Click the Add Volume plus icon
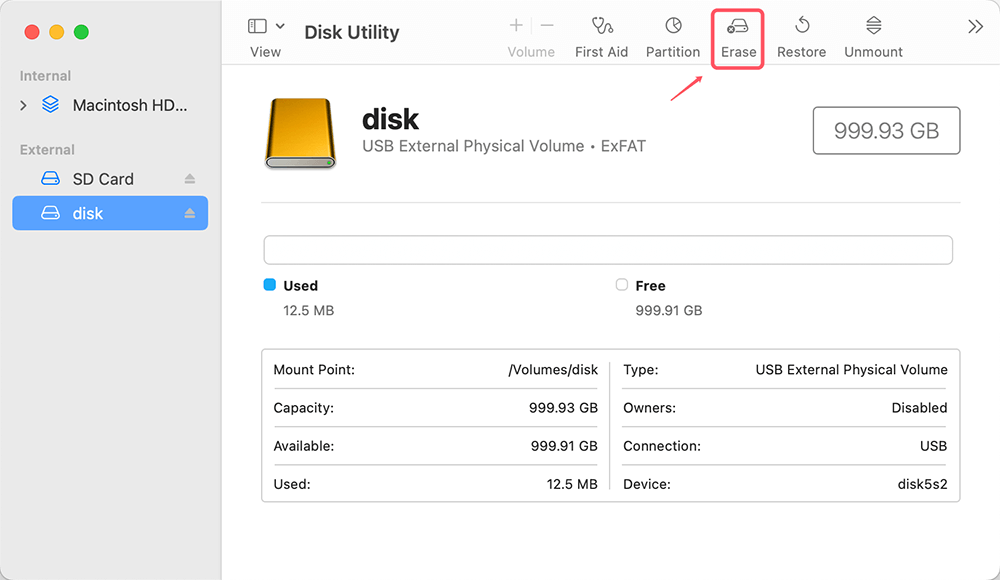 point(515,25)
